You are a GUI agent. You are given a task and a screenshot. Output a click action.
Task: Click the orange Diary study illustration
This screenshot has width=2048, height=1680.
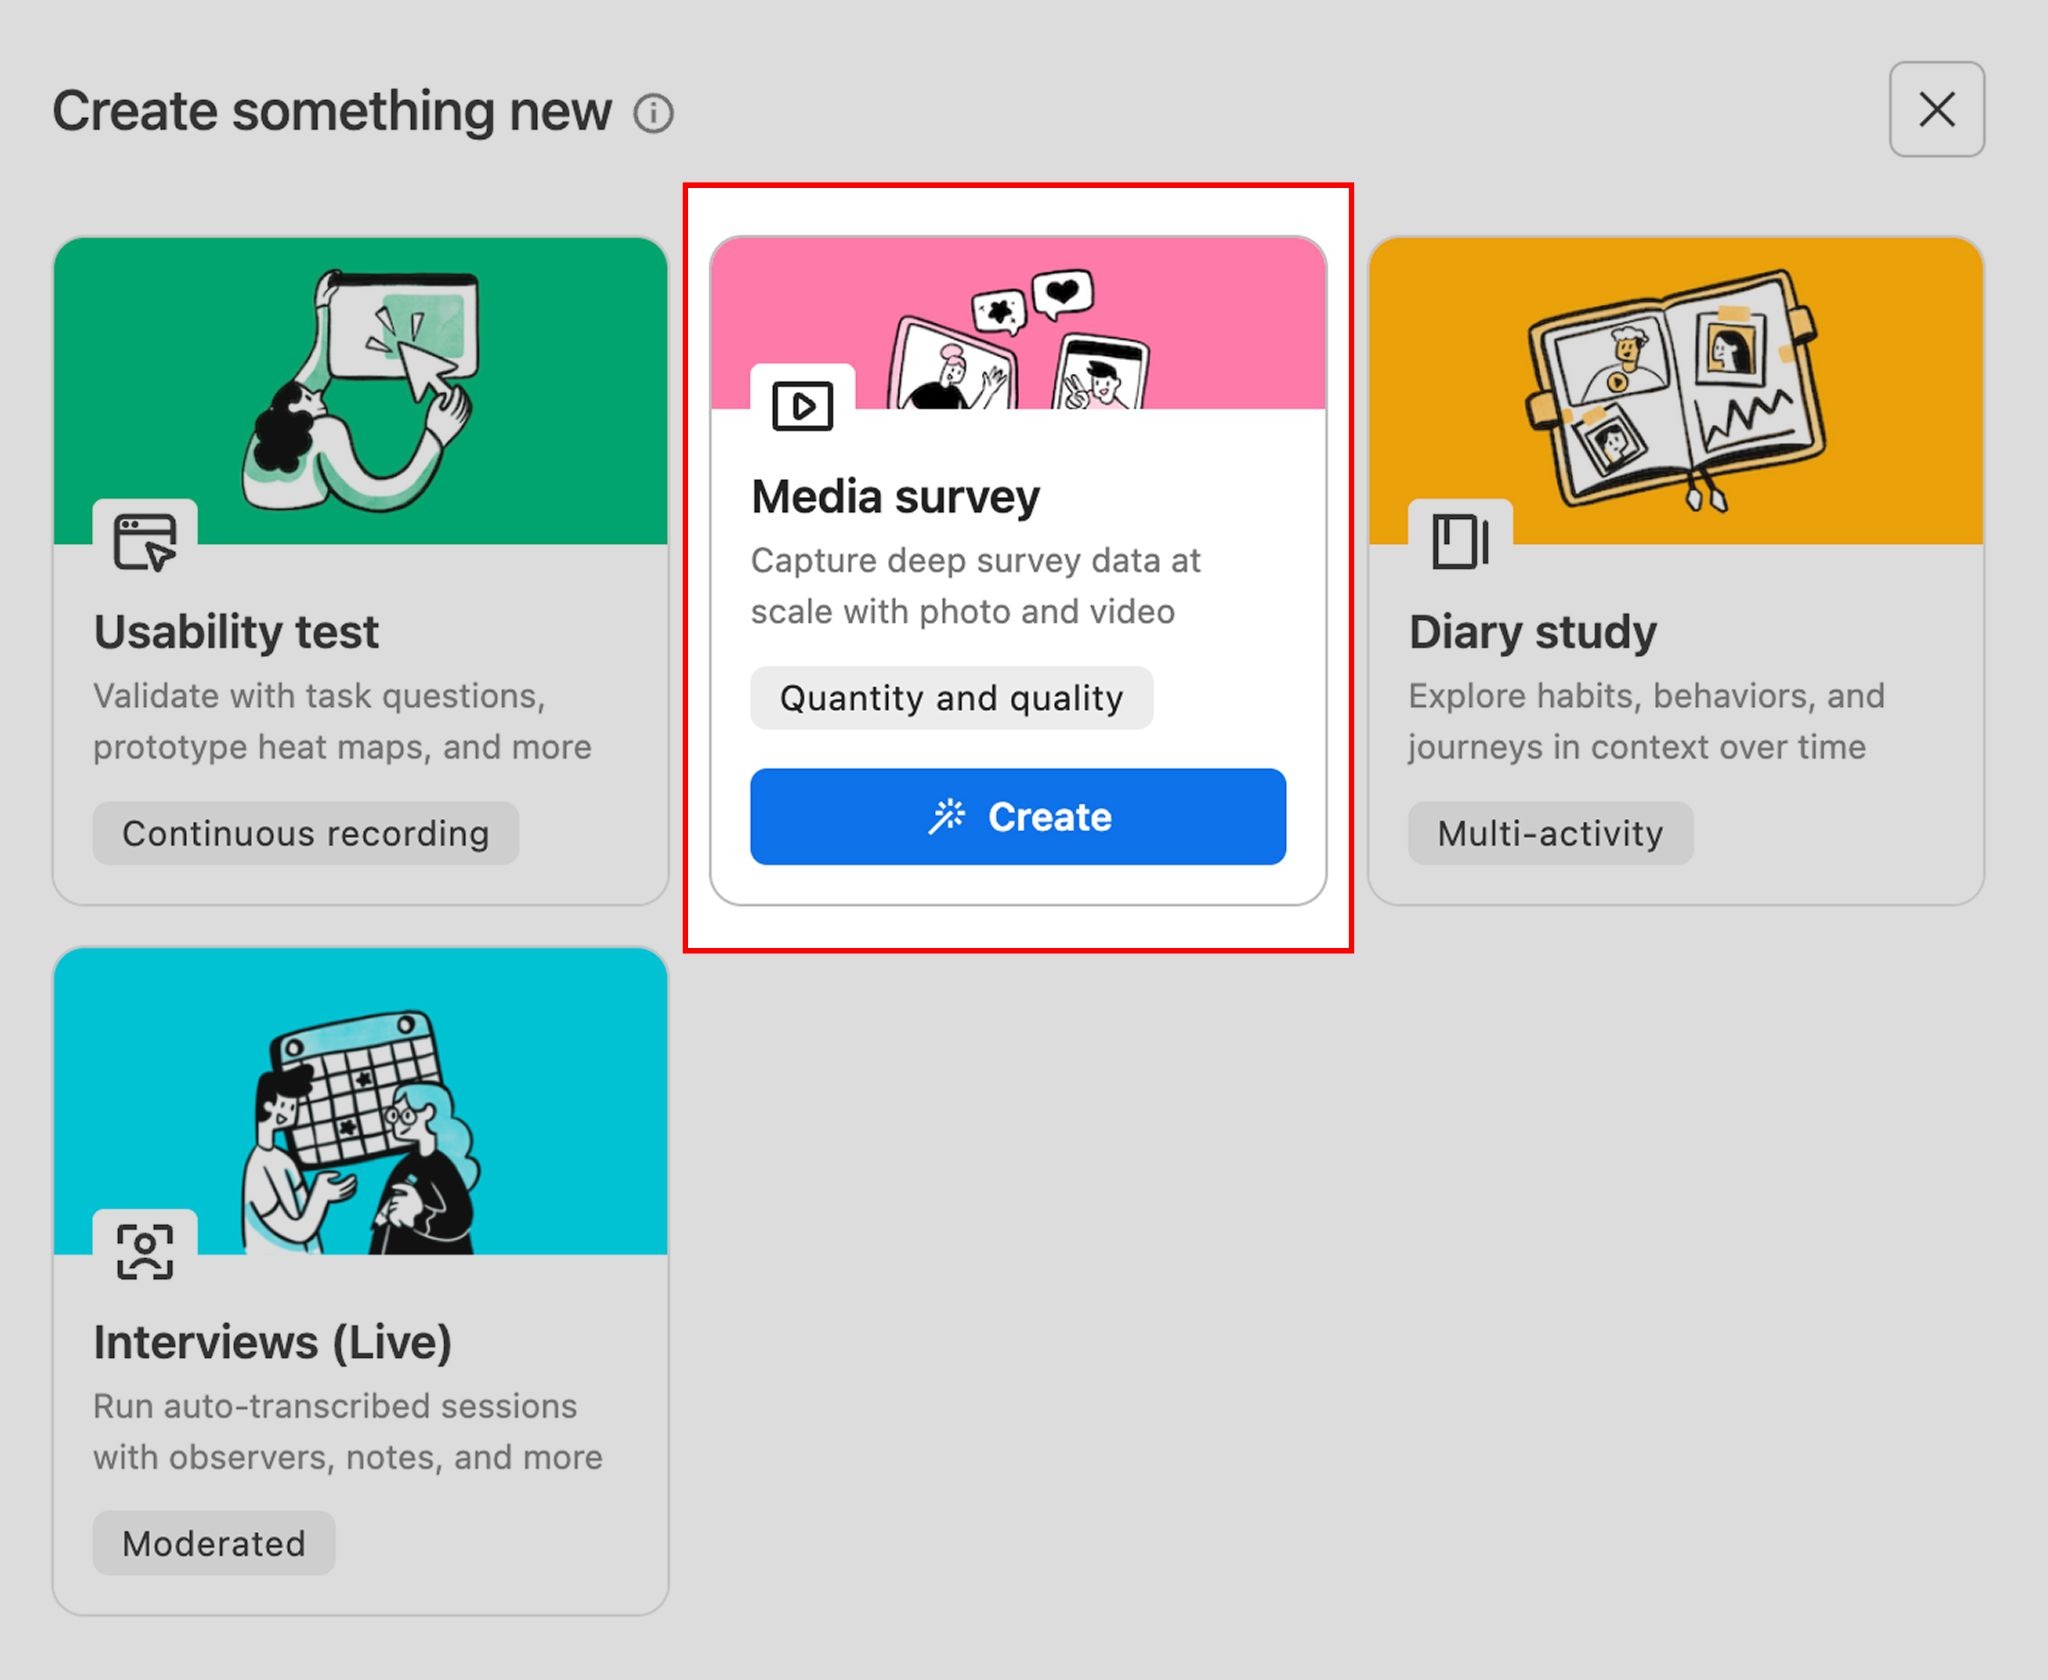pos(1675,390)
